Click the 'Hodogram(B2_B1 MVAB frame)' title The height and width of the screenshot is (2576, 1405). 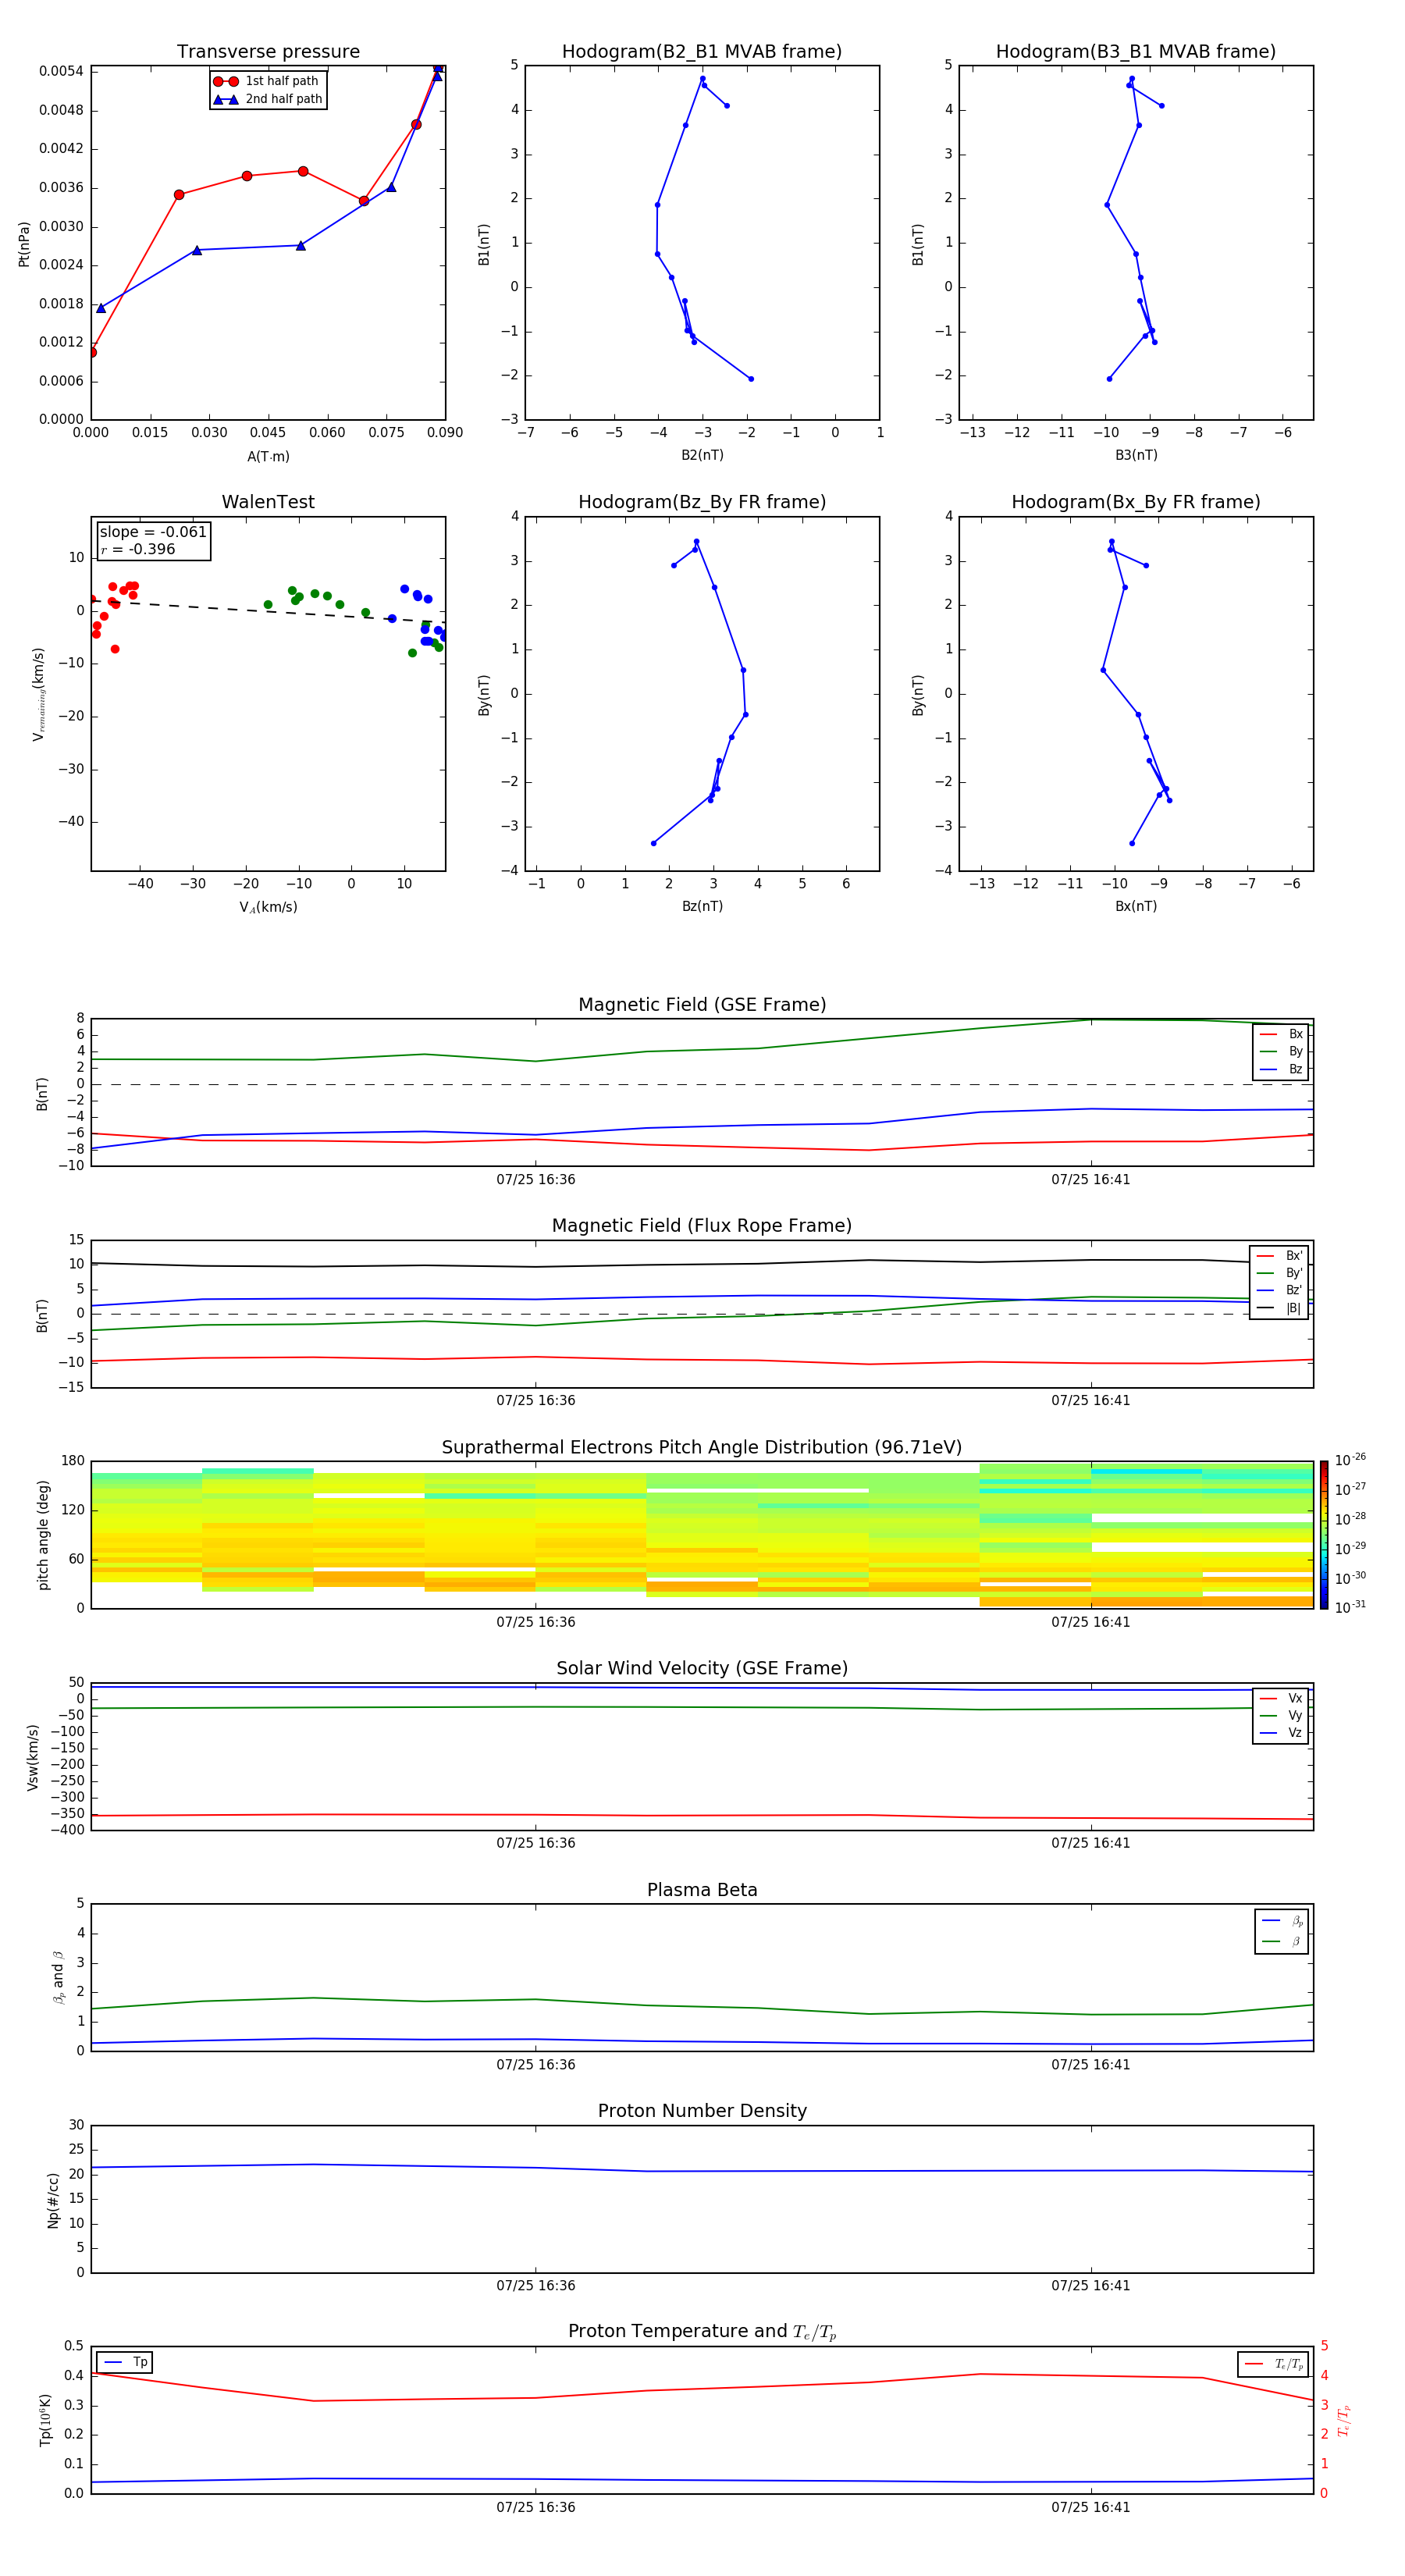pos(702,52)
